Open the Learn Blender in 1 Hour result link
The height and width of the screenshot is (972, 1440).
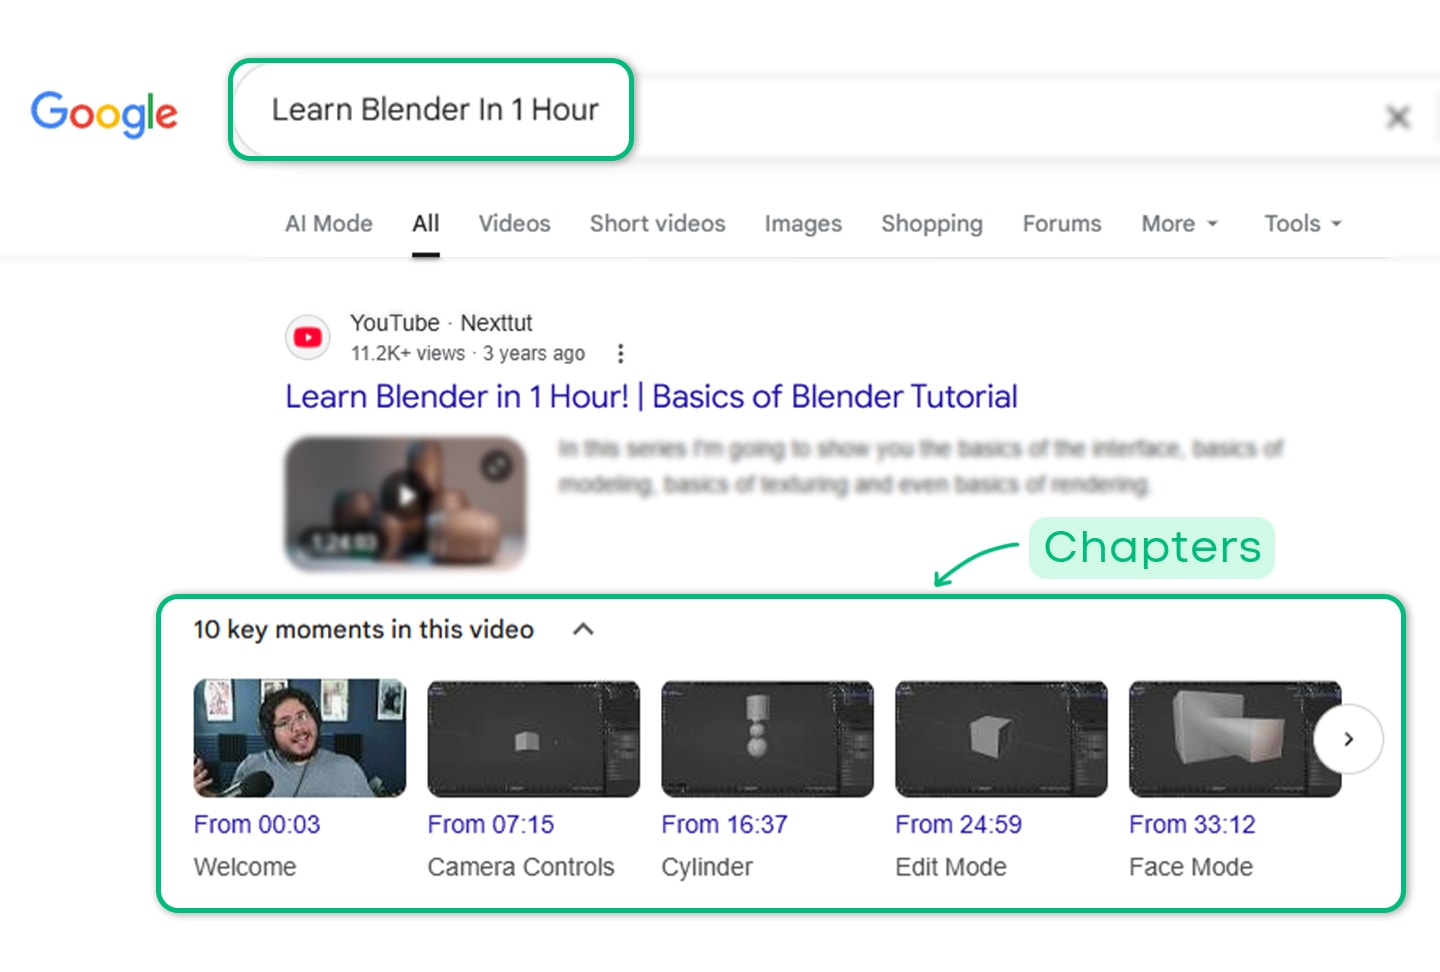pos(651,396)
